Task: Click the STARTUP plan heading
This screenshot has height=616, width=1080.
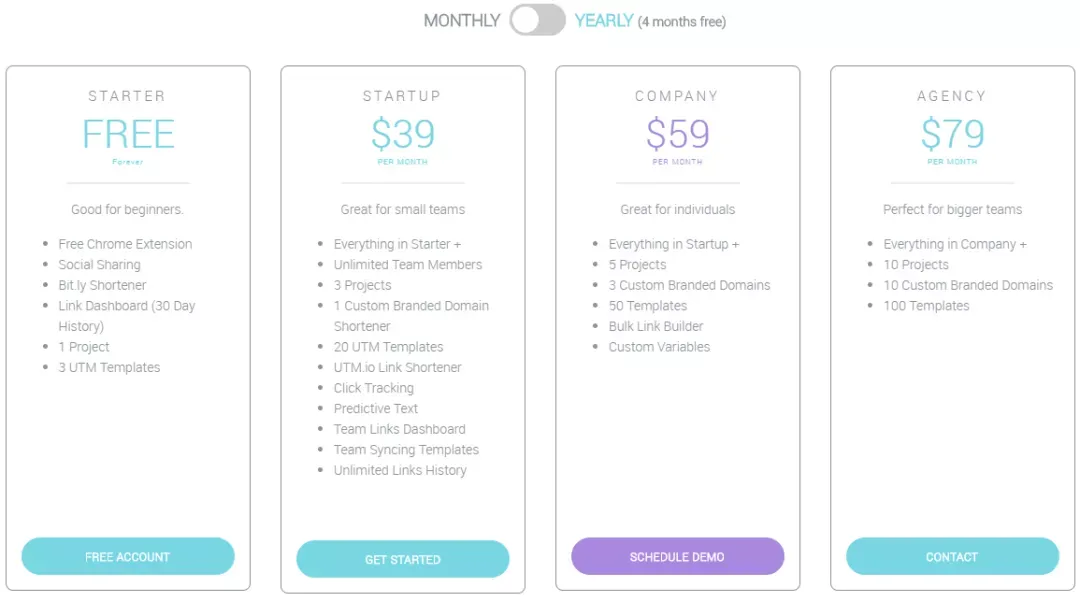Action: (402, 96)
